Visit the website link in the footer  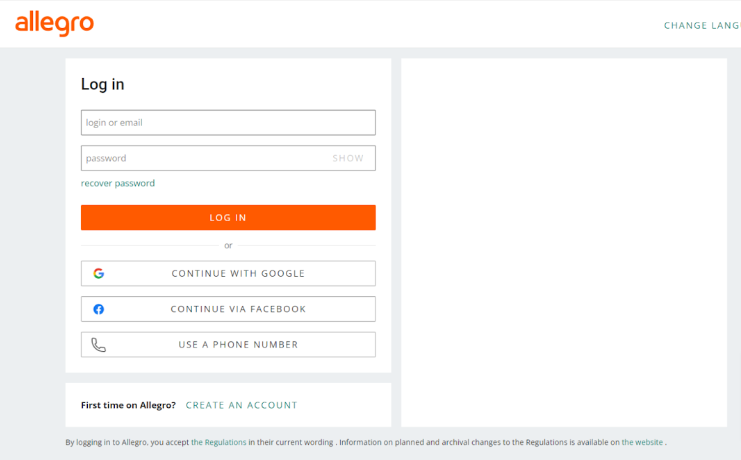coord(642,442)
